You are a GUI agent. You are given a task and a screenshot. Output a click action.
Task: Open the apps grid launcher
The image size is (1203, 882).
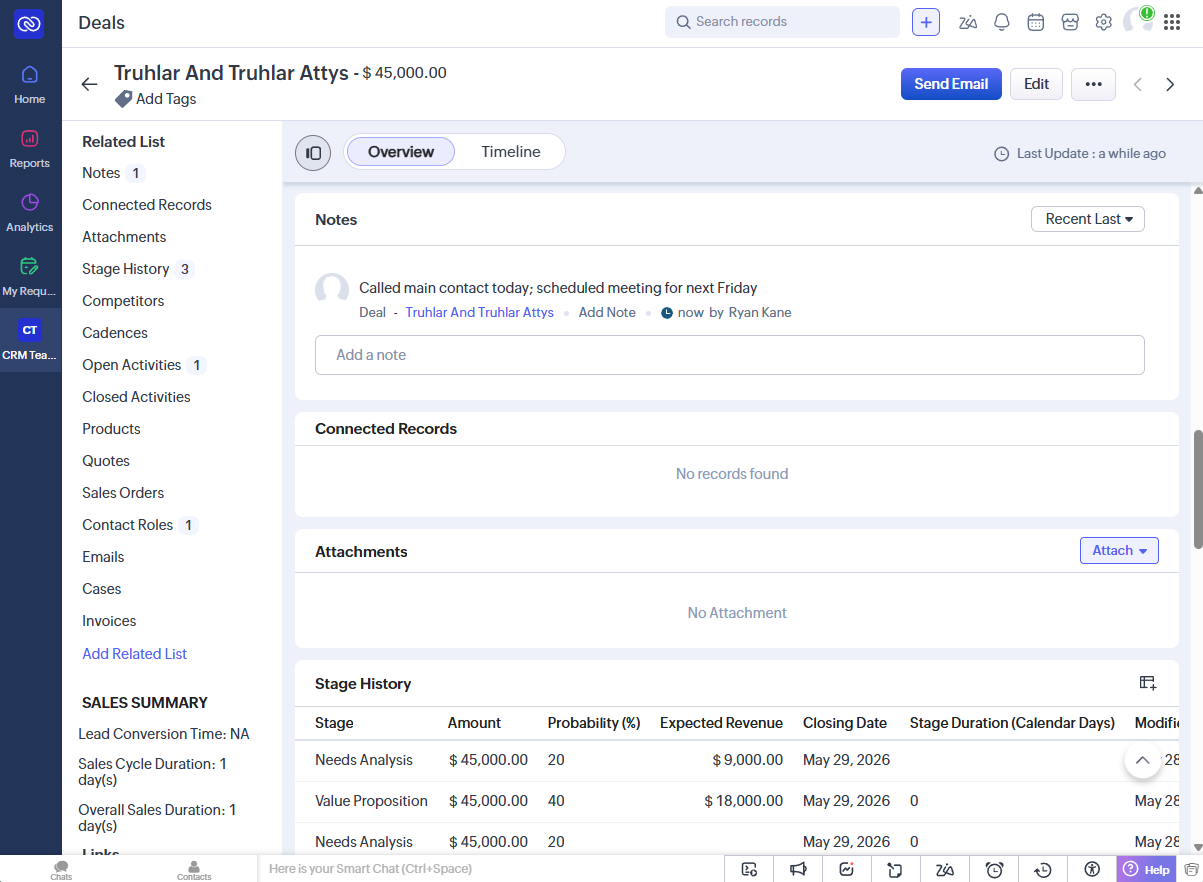[x=1172, y=22]
